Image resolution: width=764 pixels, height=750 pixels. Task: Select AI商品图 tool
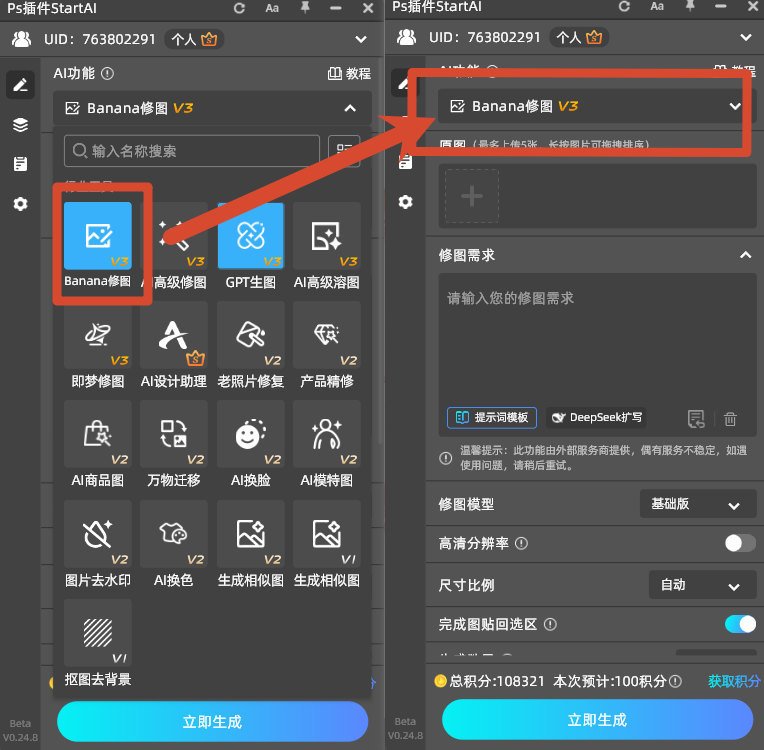click(x=97, y=434)
